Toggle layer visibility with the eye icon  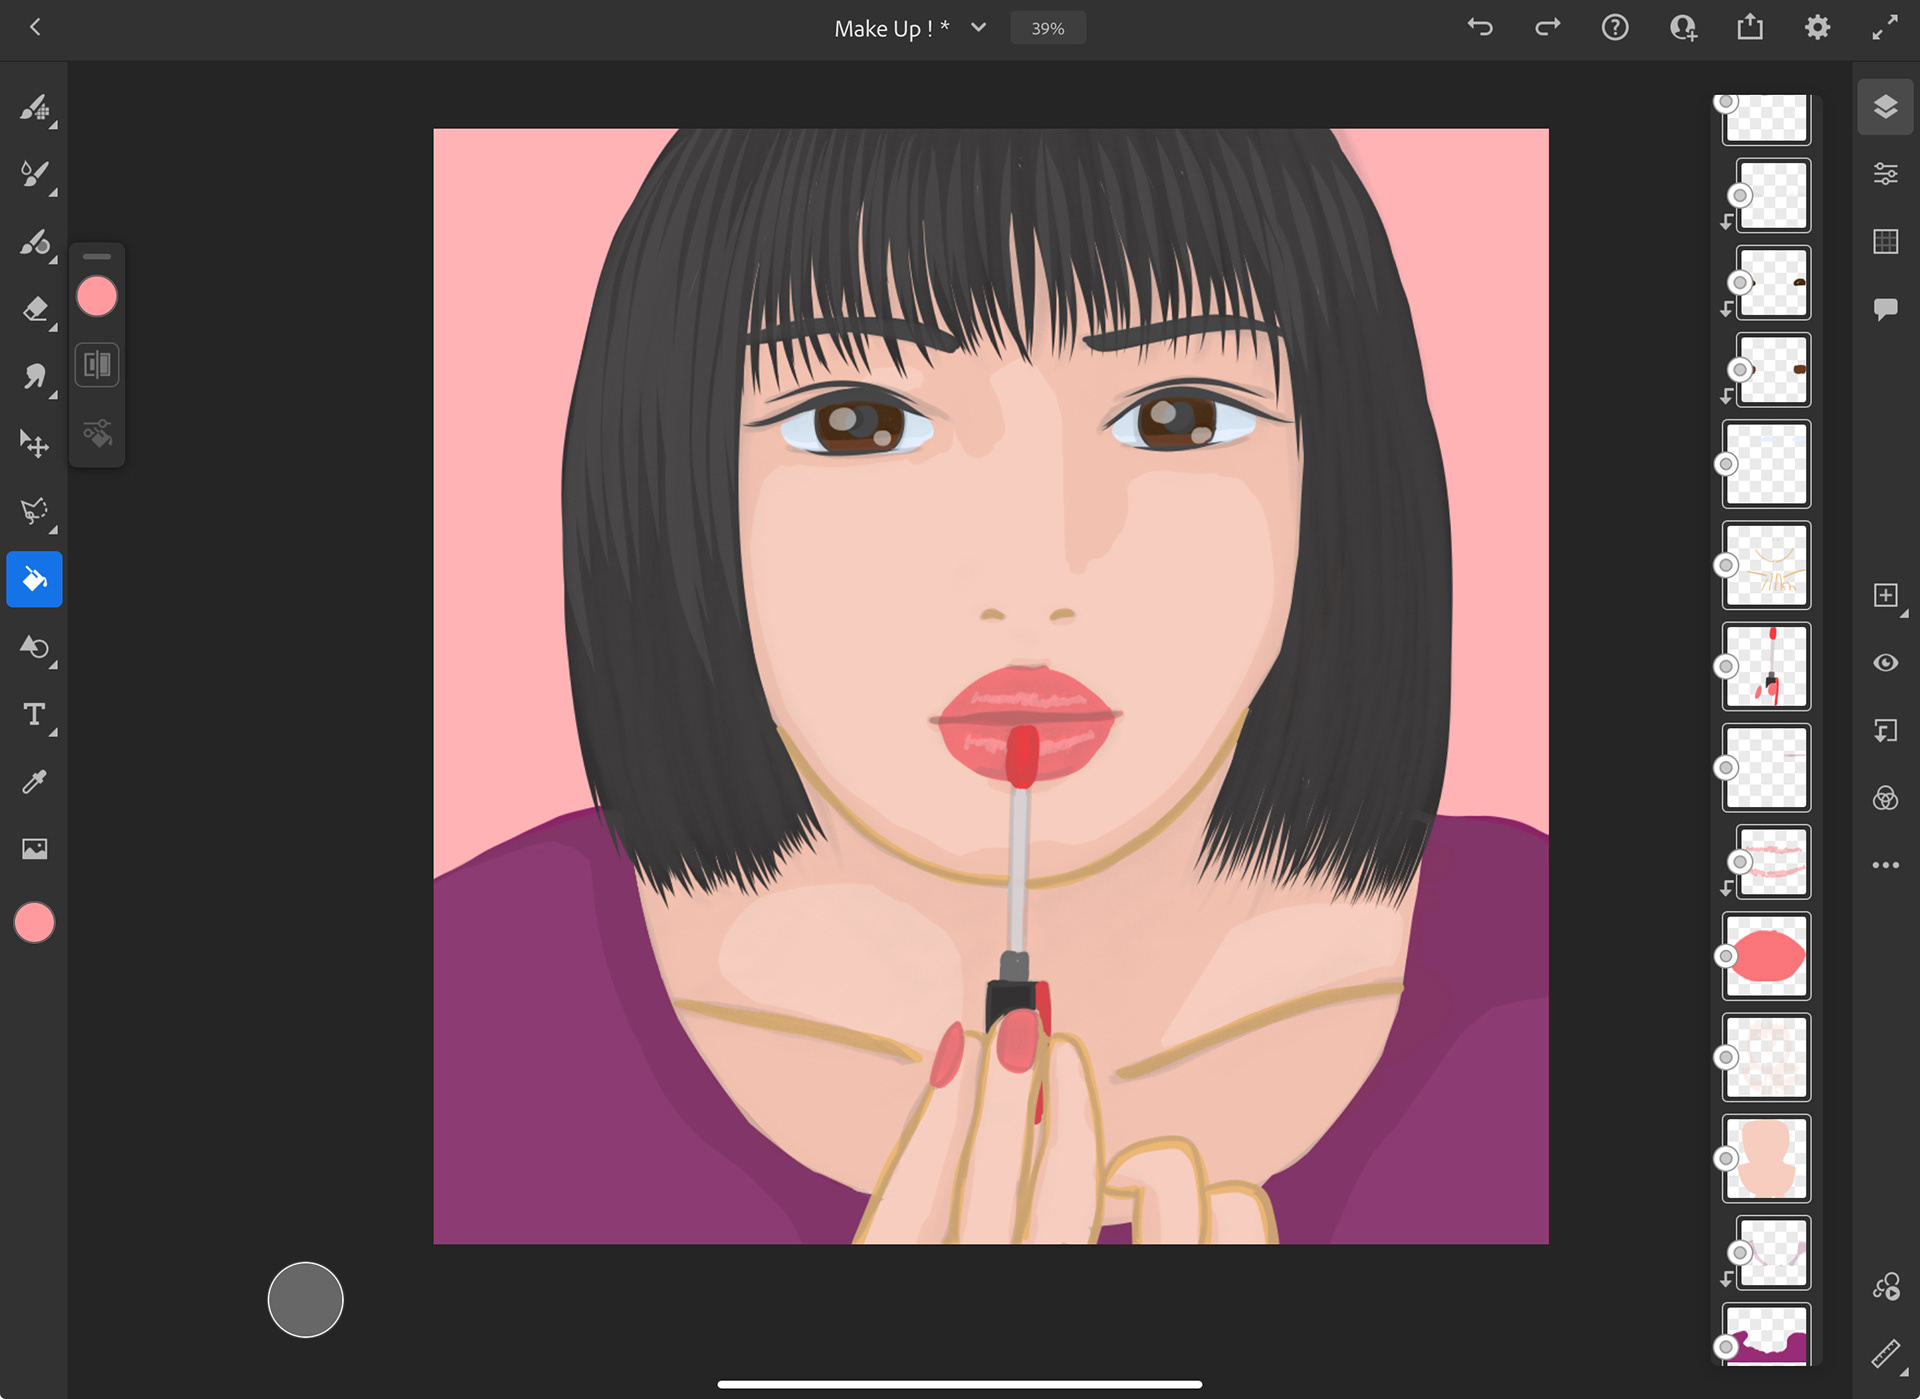(x=1885, y=663)
